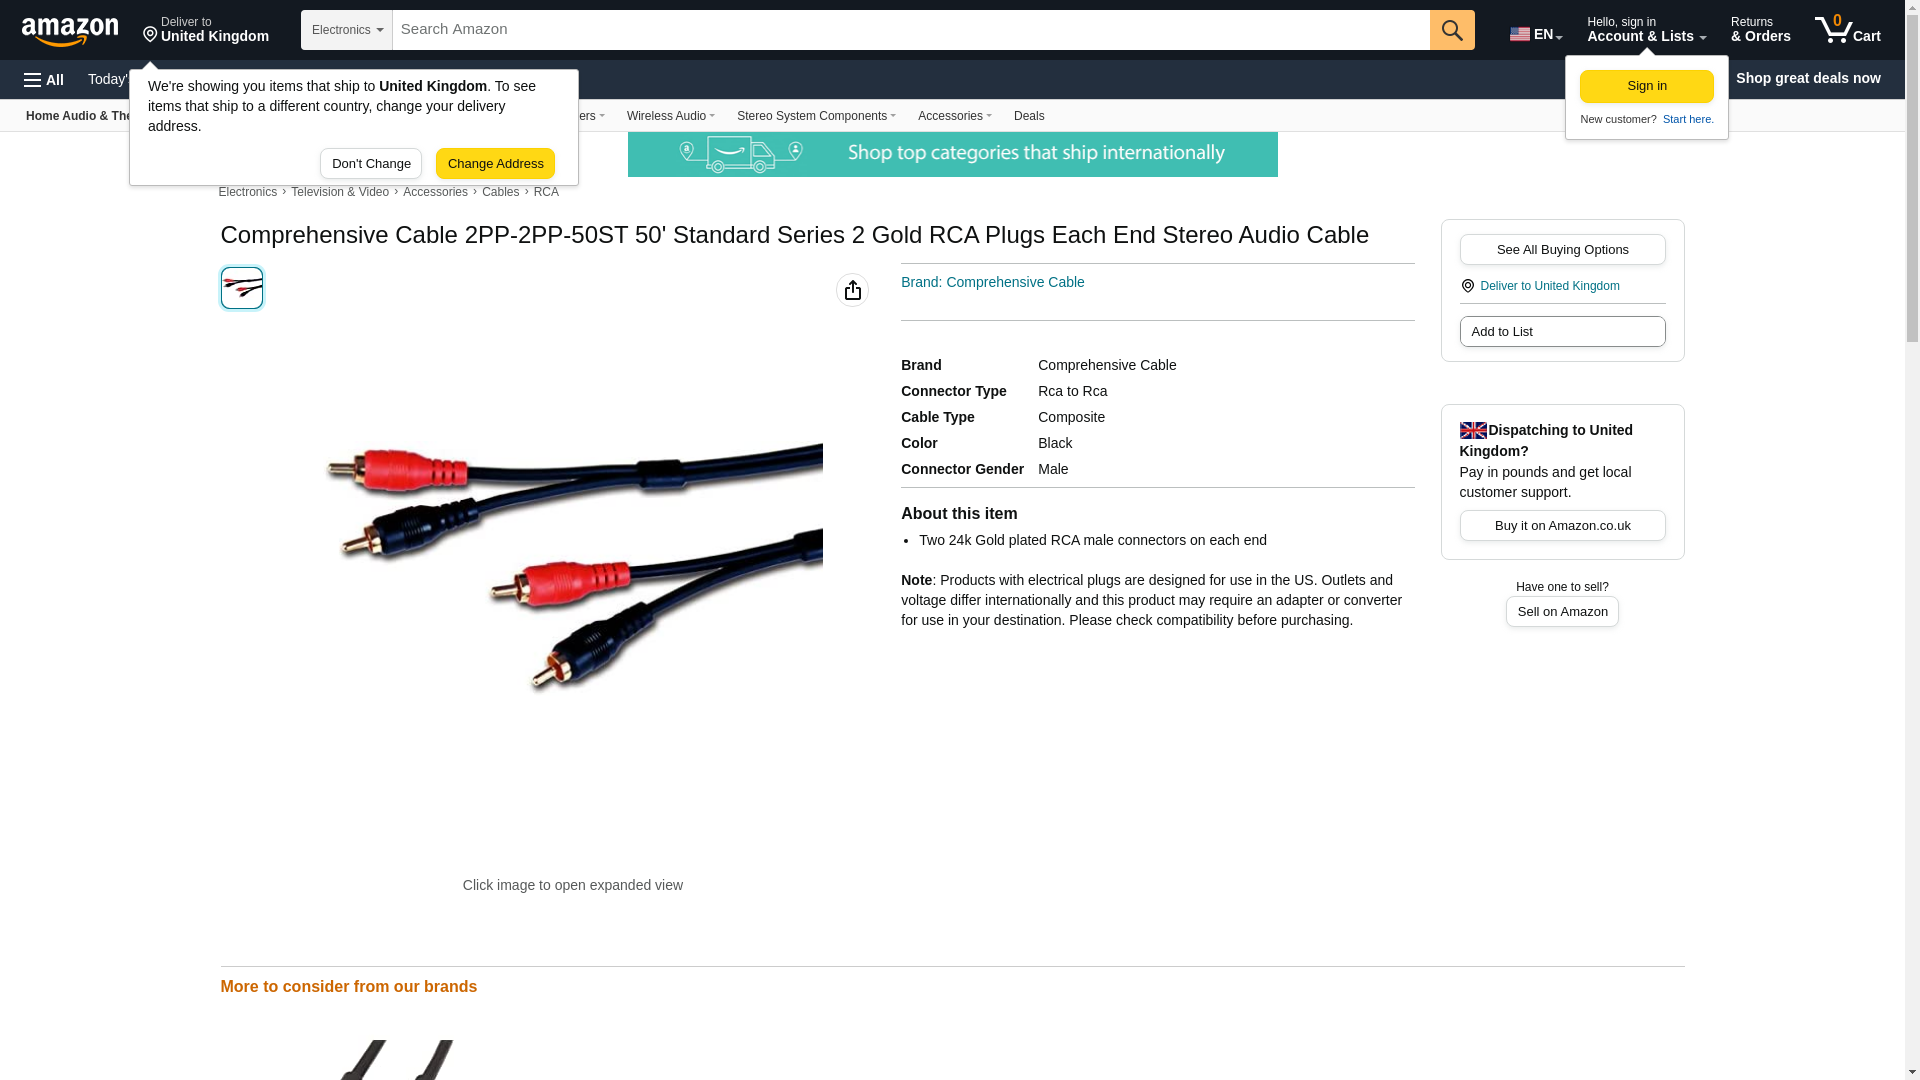Expand the Account & Lists menu
The image size is (1920, 1080).
[x=1646, y=30]
